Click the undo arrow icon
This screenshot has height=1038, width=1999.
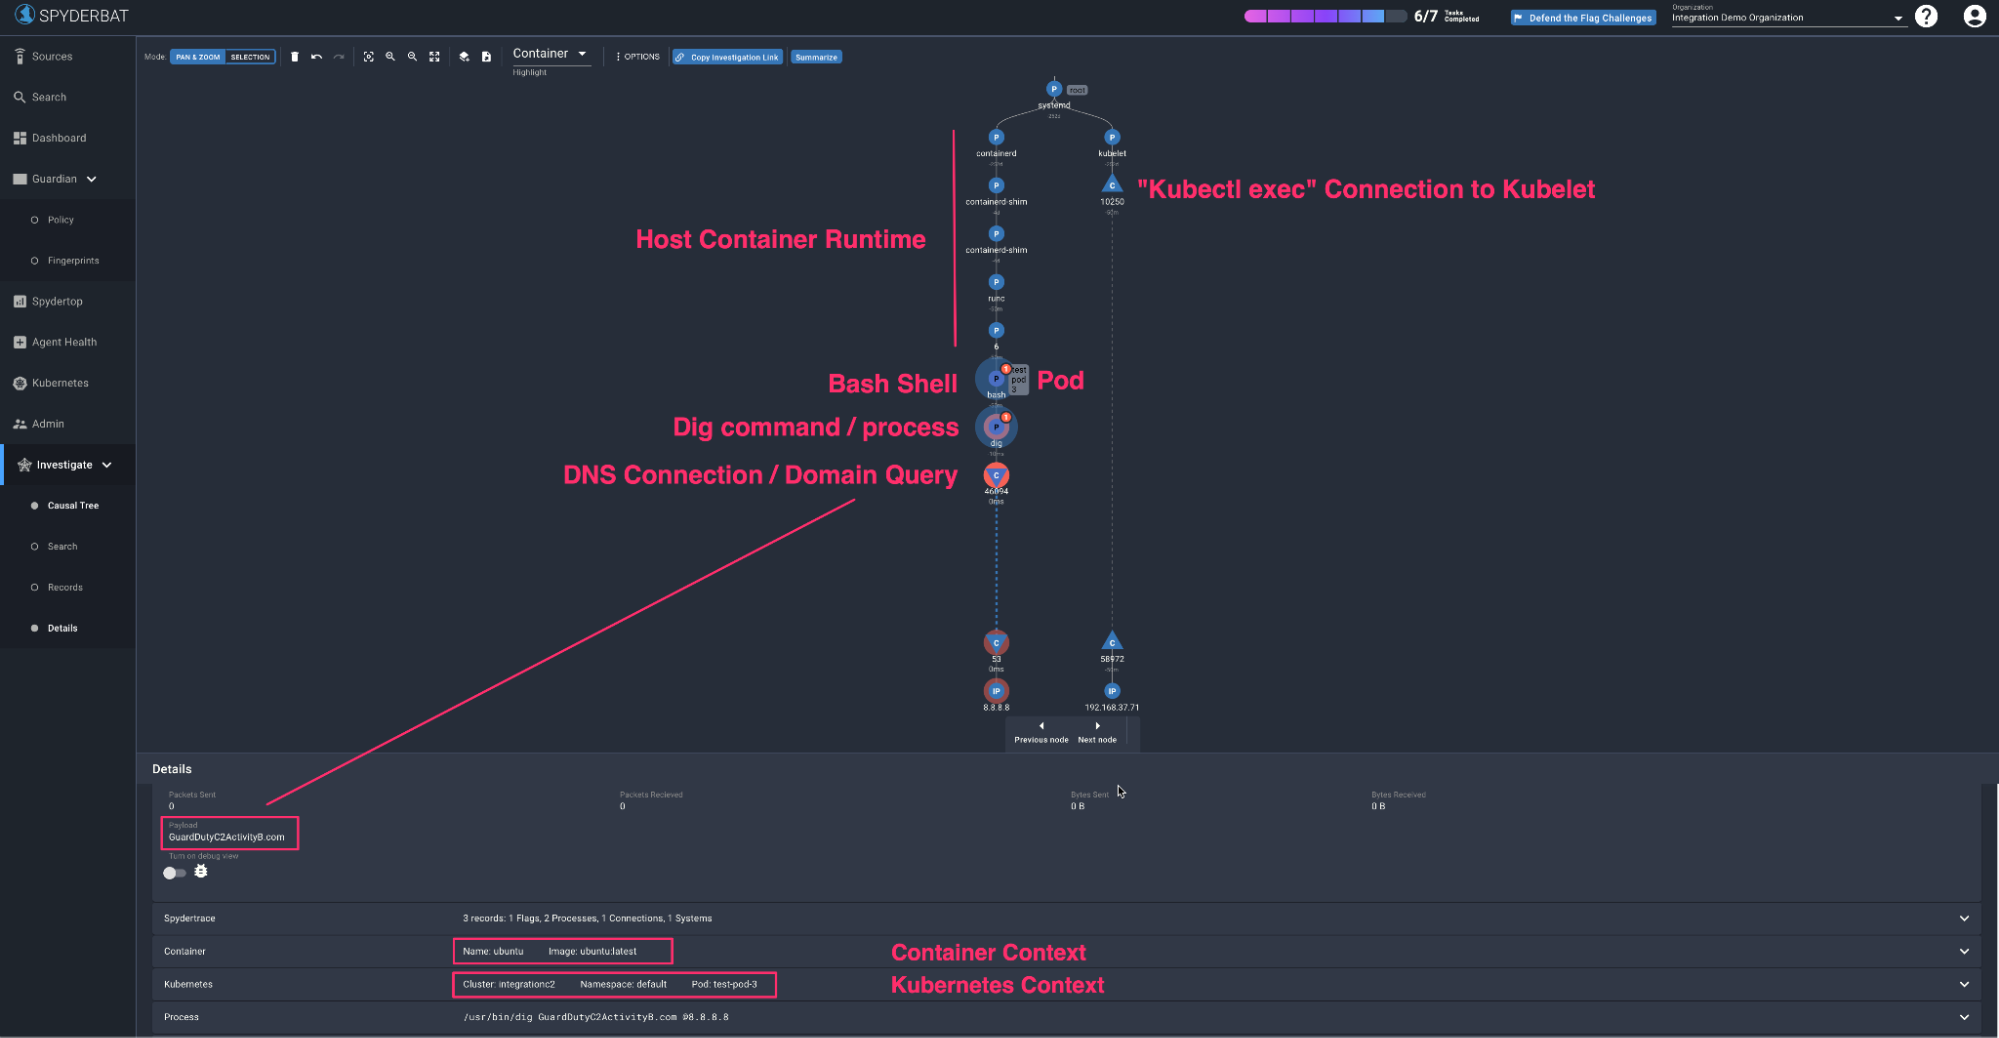coord(316,57)
